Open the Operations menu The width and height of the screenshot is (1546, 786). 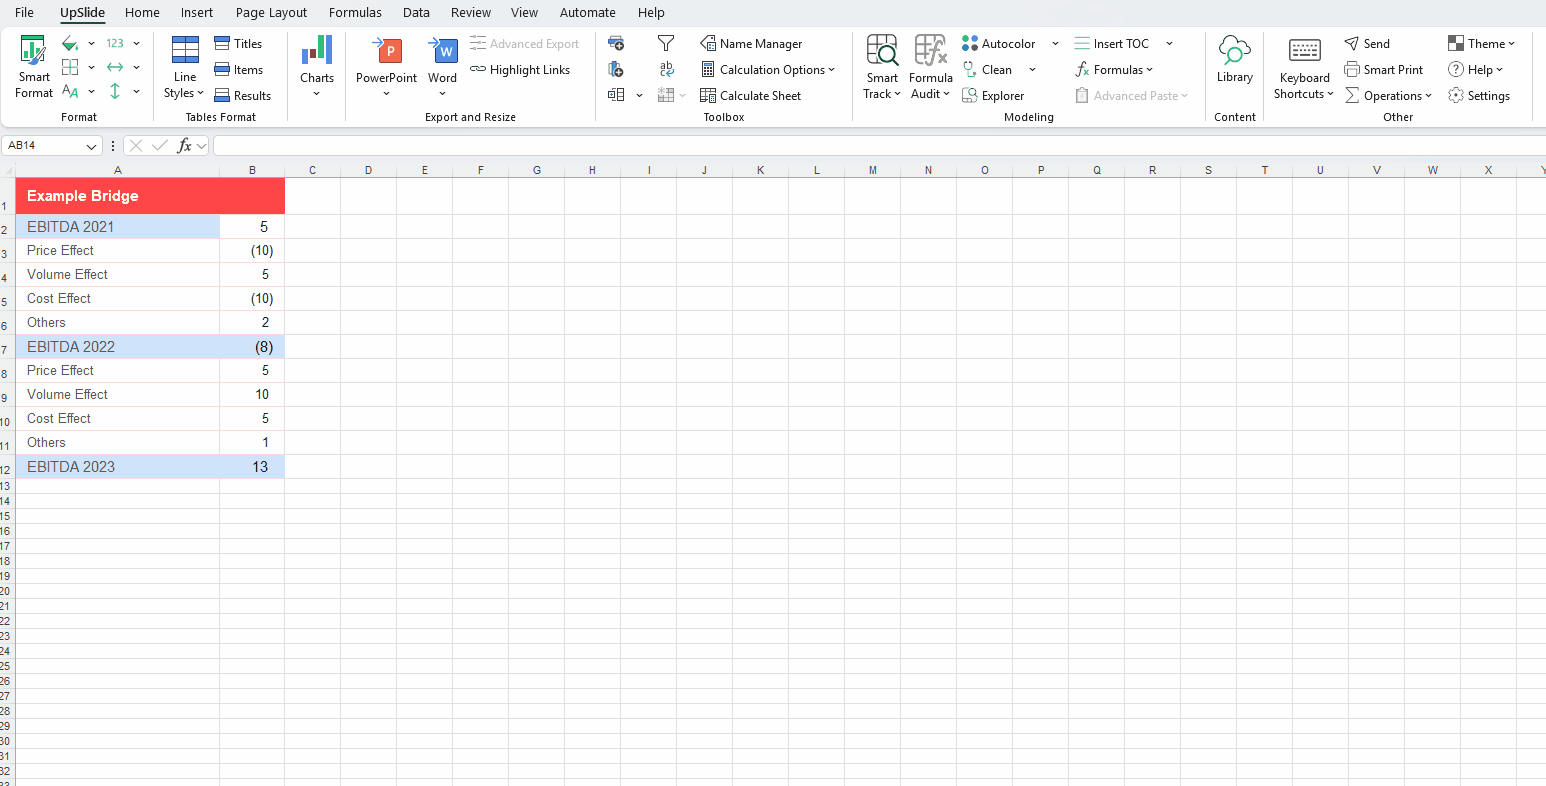click(1388, 96)
